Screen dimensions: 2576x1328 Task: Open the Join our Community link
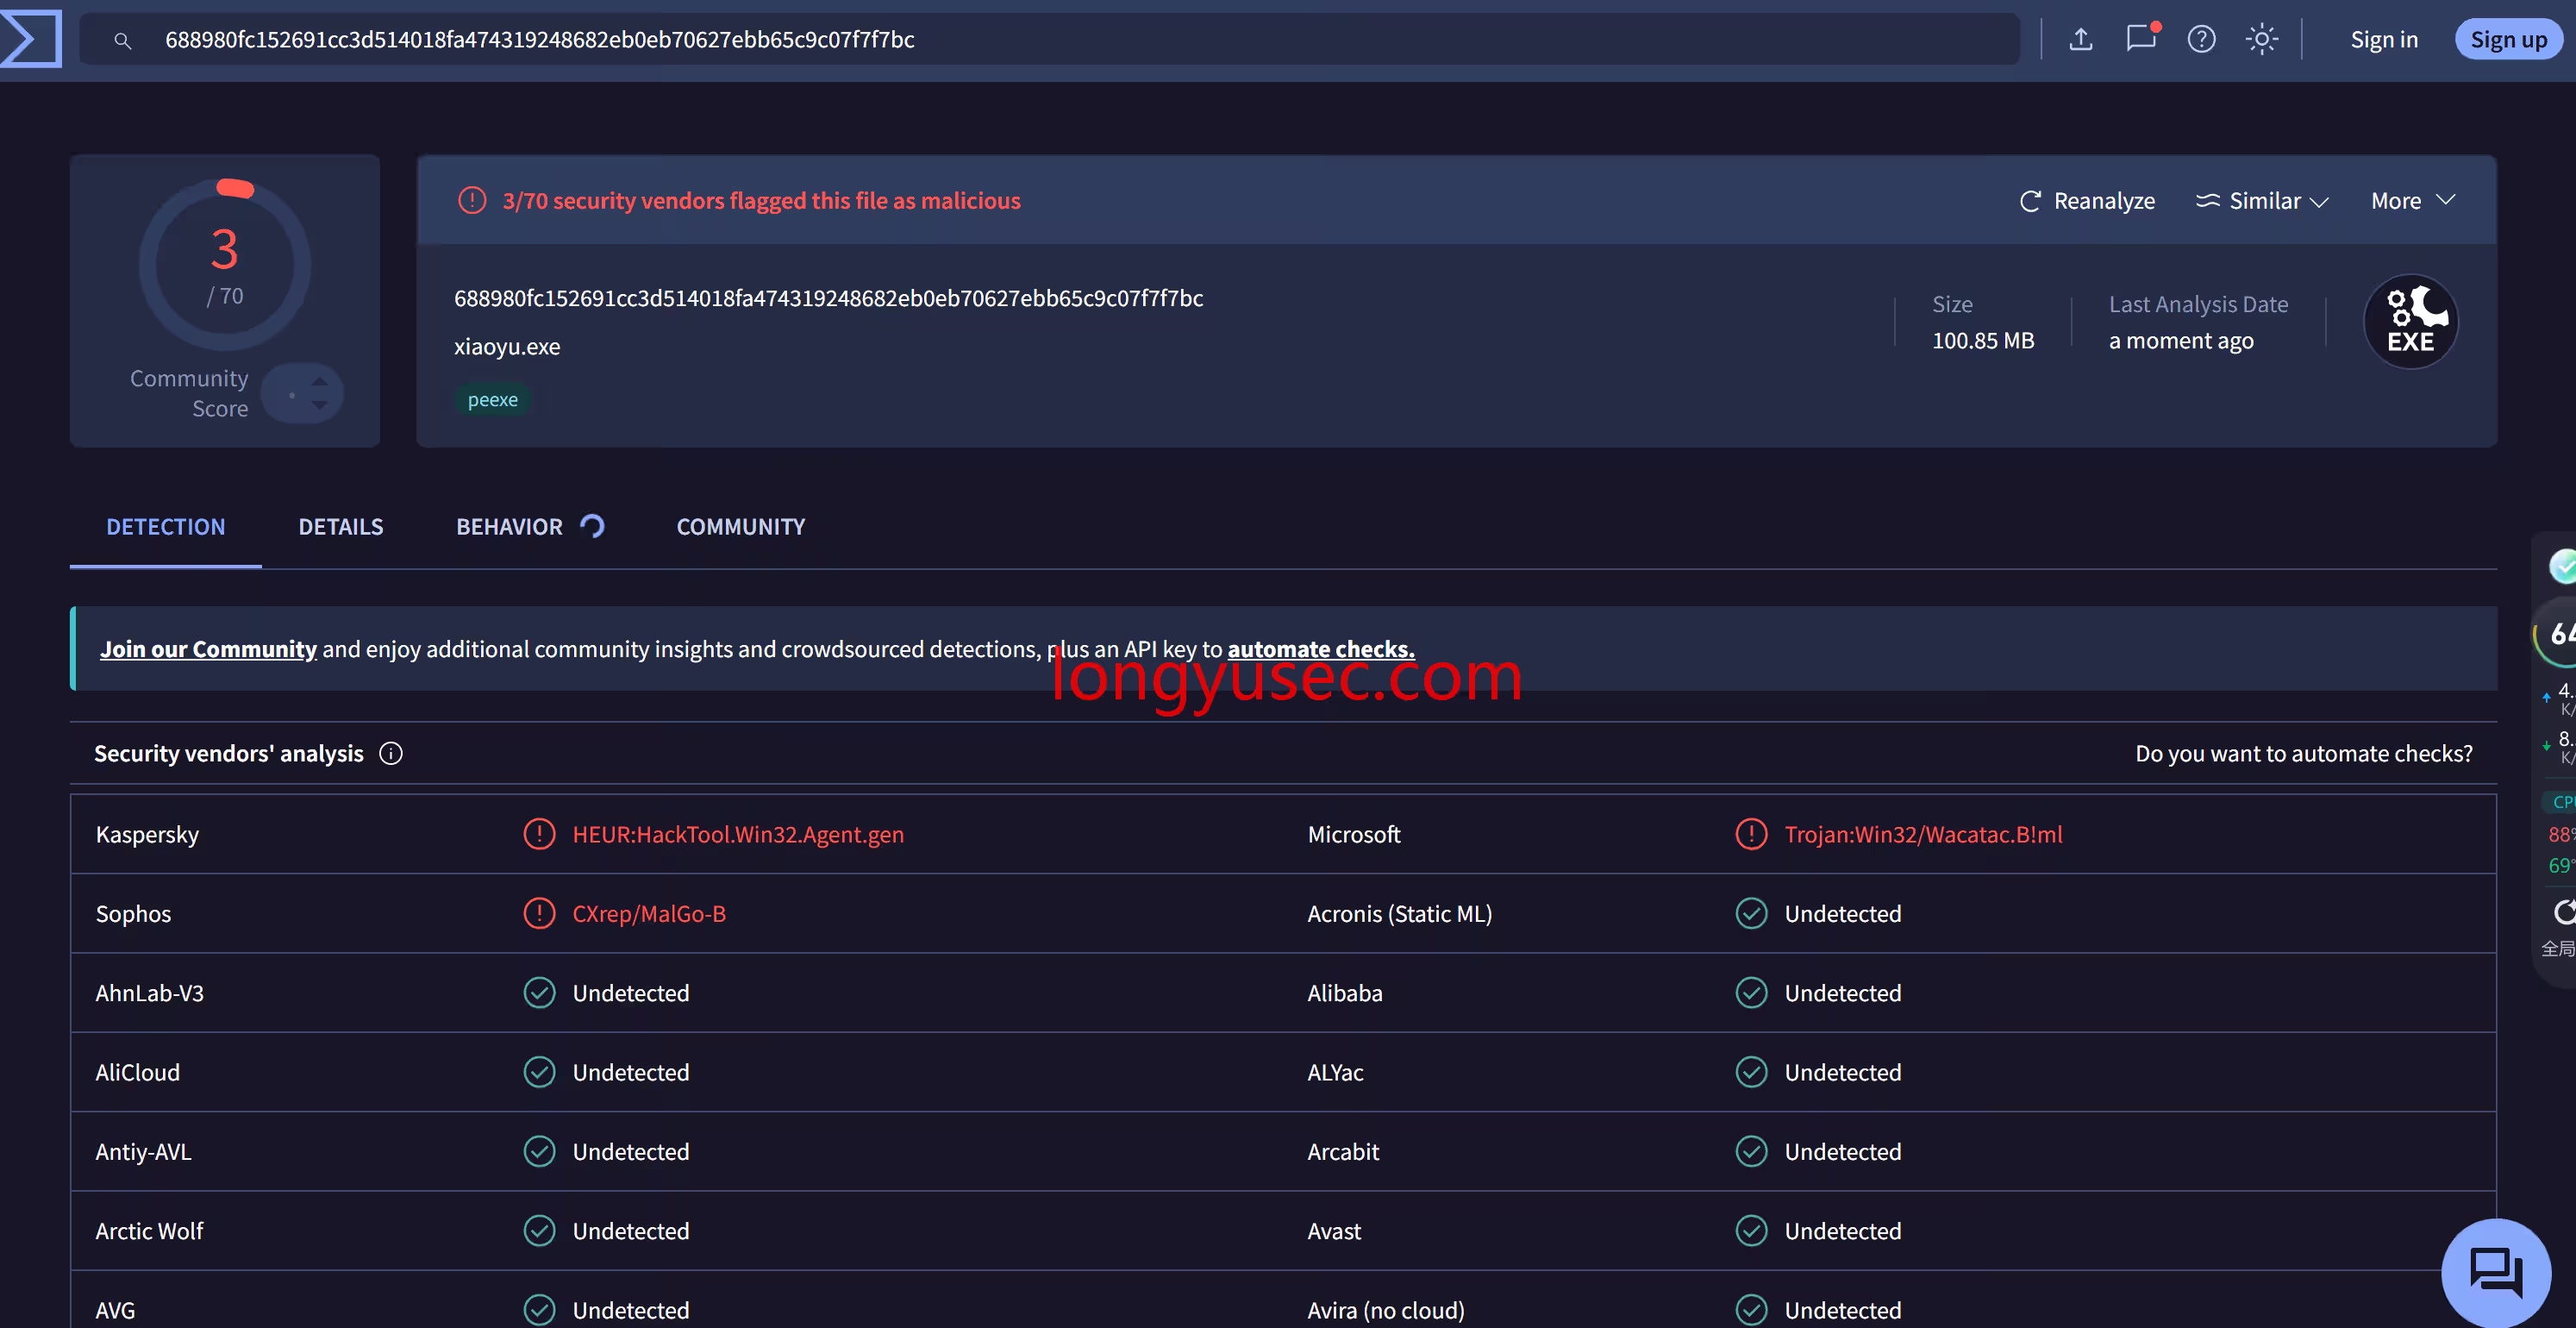tap(208, 649)
